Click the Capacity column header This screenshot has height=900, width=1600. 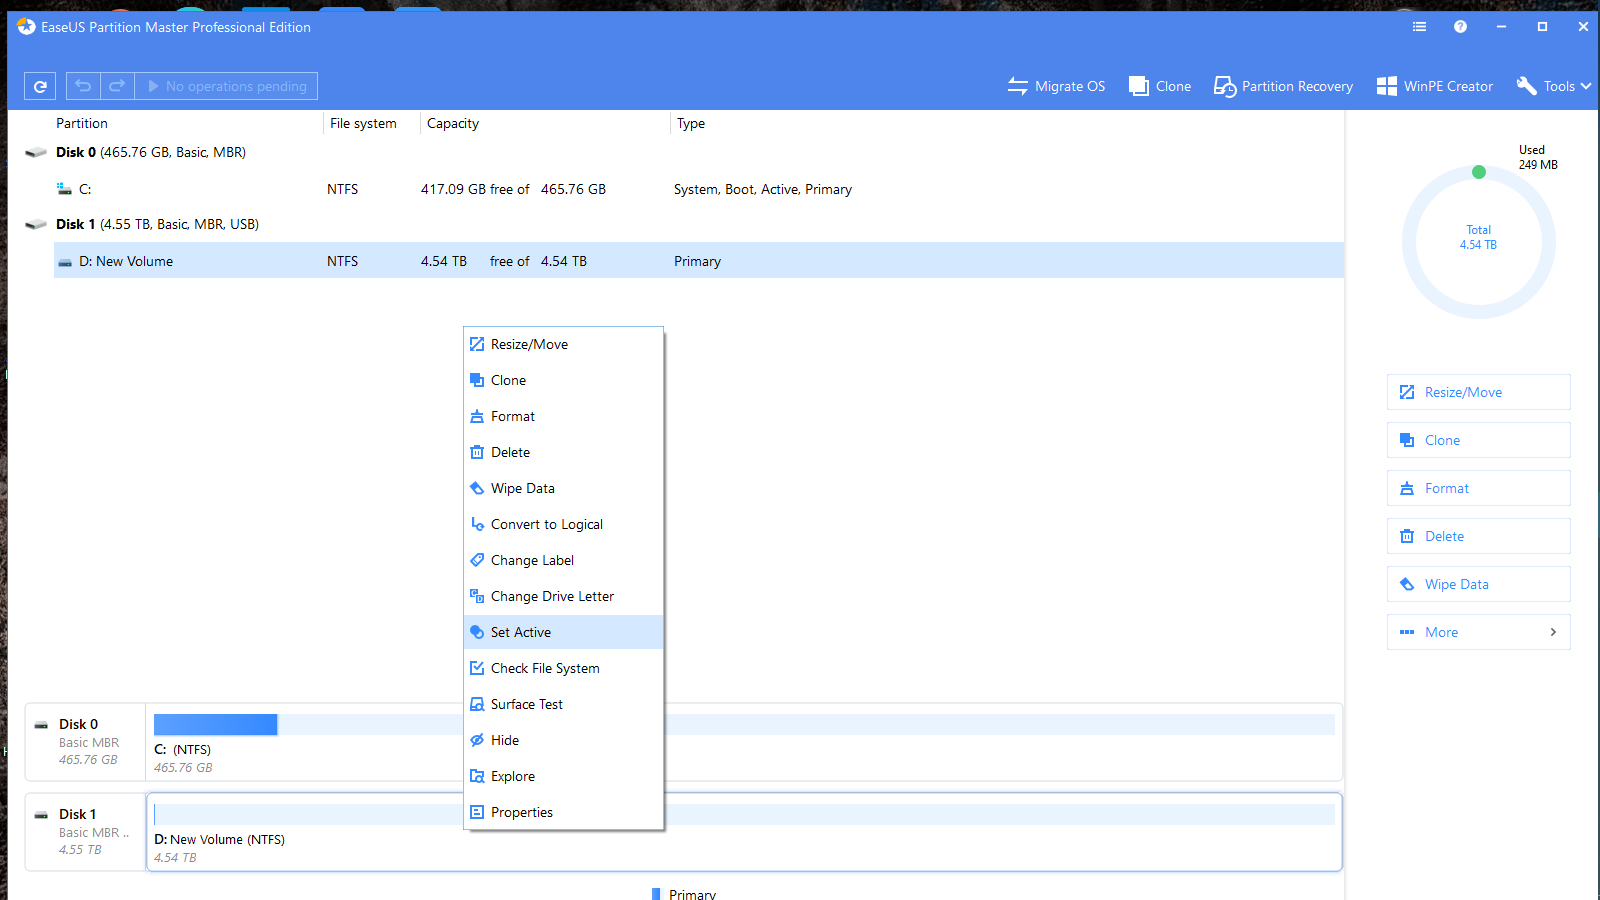click(453, 123)
